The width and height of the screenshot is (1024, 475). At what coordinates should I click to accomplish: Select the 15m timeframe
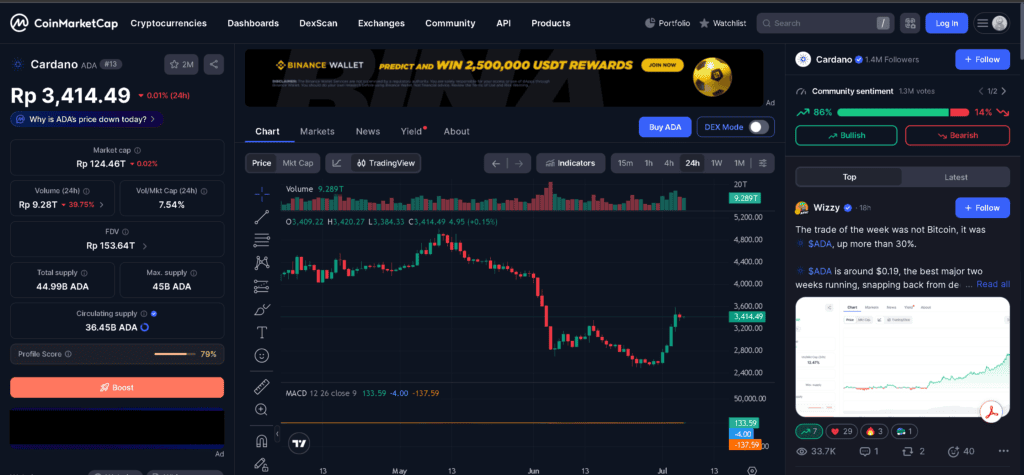[x=625, y=163]
